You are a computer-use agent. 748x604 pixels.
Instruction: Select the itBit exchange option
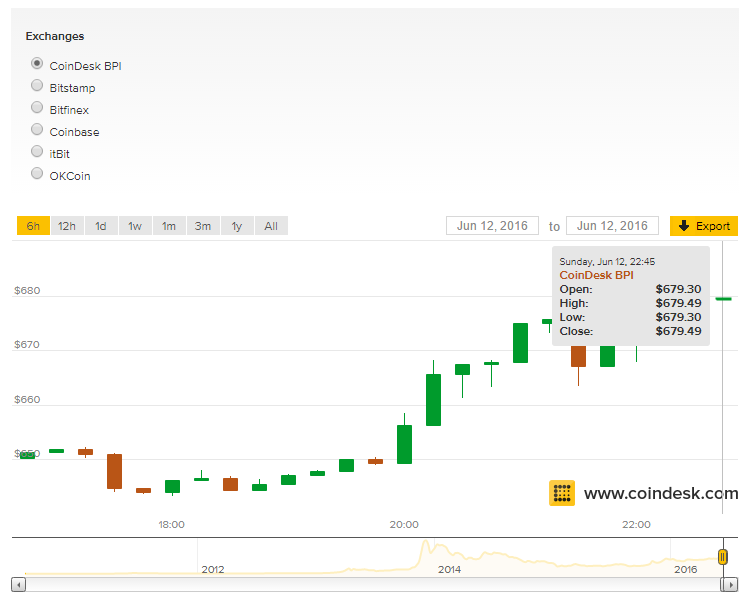click(x=37, y=151)
